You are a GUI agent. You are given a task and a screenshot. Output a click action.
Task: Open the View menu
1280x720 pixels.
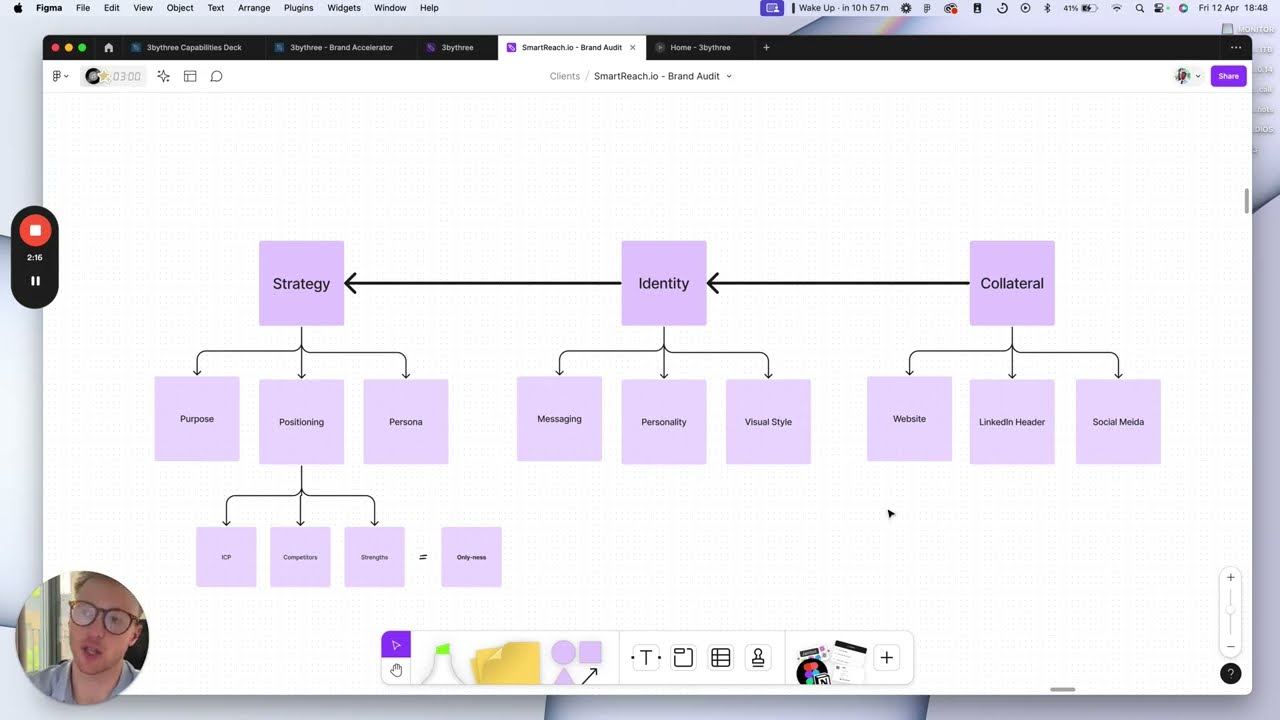143,7
